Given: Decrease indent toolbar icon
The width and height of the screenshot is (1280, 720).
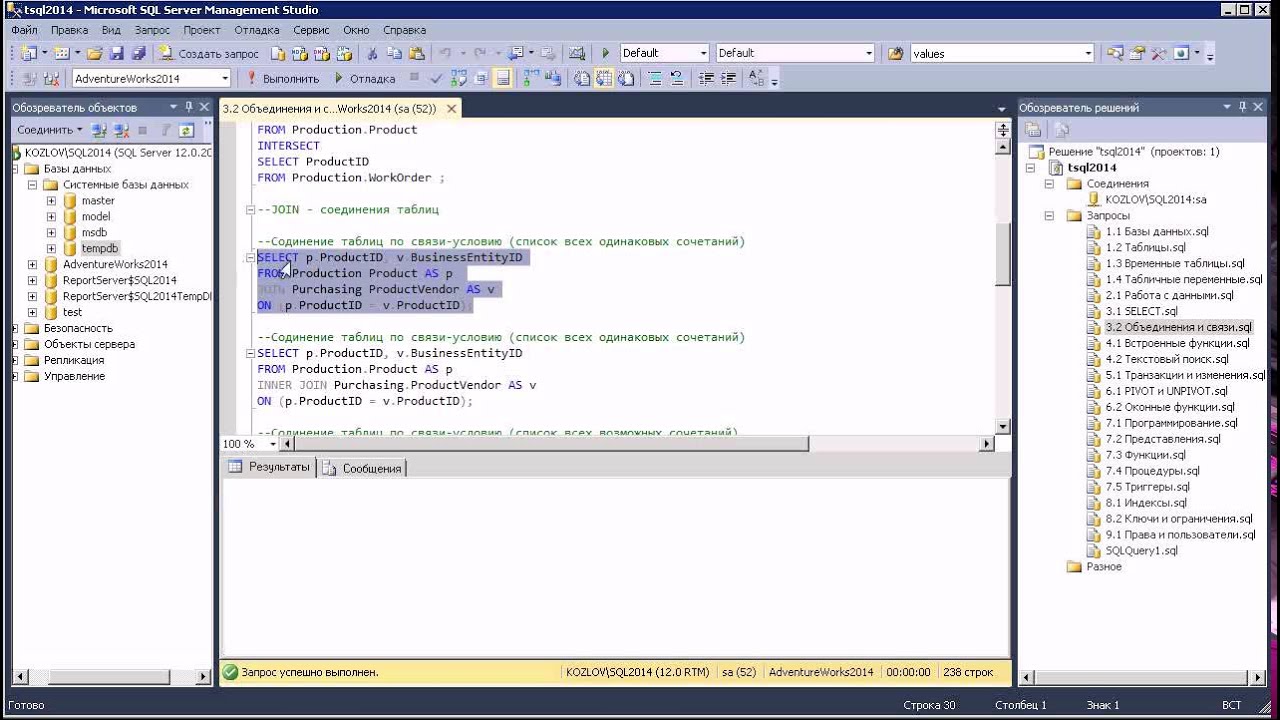Looking at the screenshot, I should 706,78.
